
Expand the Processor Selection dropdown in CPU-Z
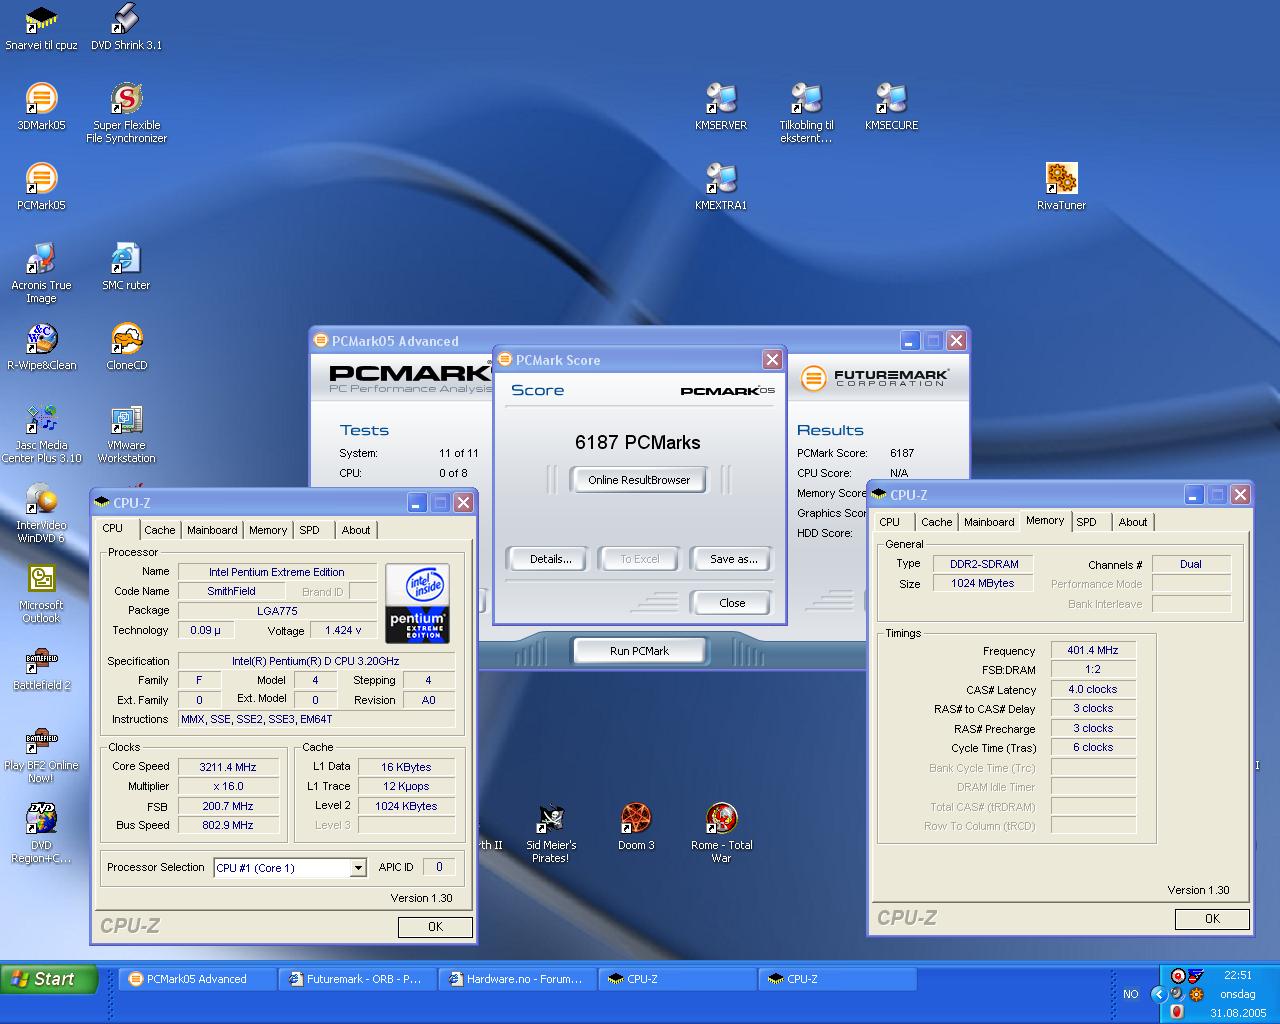[x=358, y=868]
